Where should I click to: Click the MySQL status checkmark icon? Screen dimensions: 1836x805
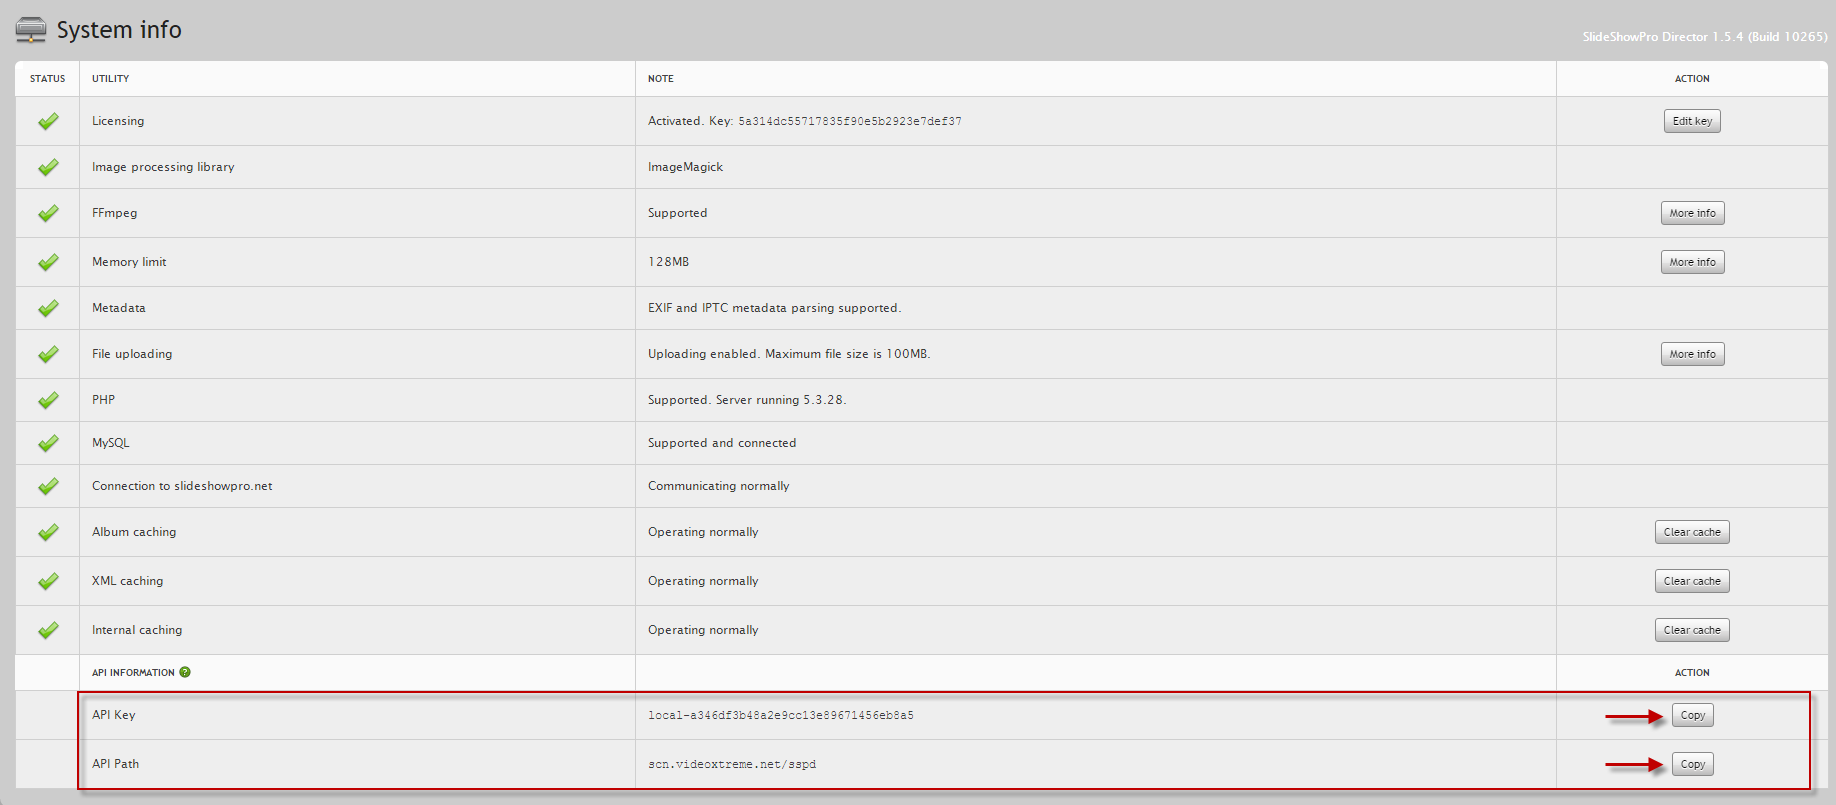point(48,443)
